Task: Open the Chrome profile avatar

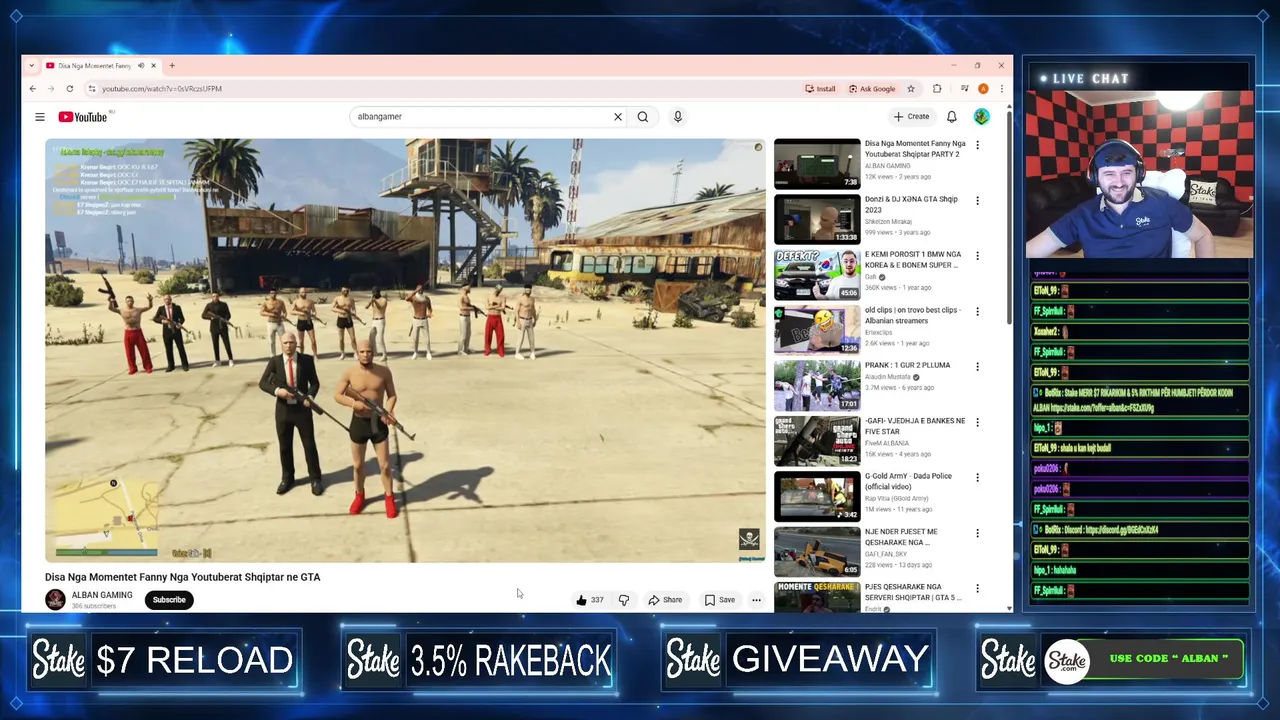Action: (x=983, y=89)
